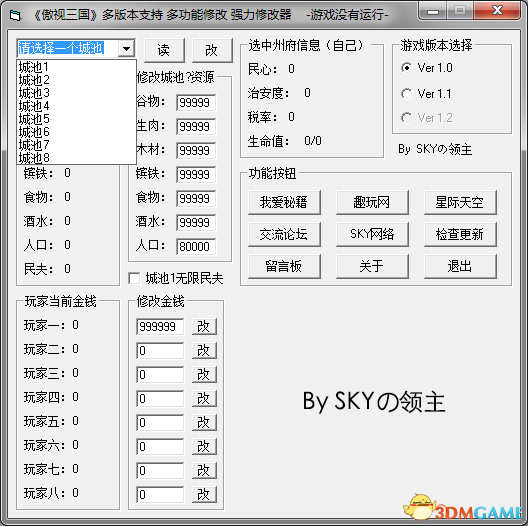Close the trainer window
This screenshot has height=526, width=528.
coord(497,11)
